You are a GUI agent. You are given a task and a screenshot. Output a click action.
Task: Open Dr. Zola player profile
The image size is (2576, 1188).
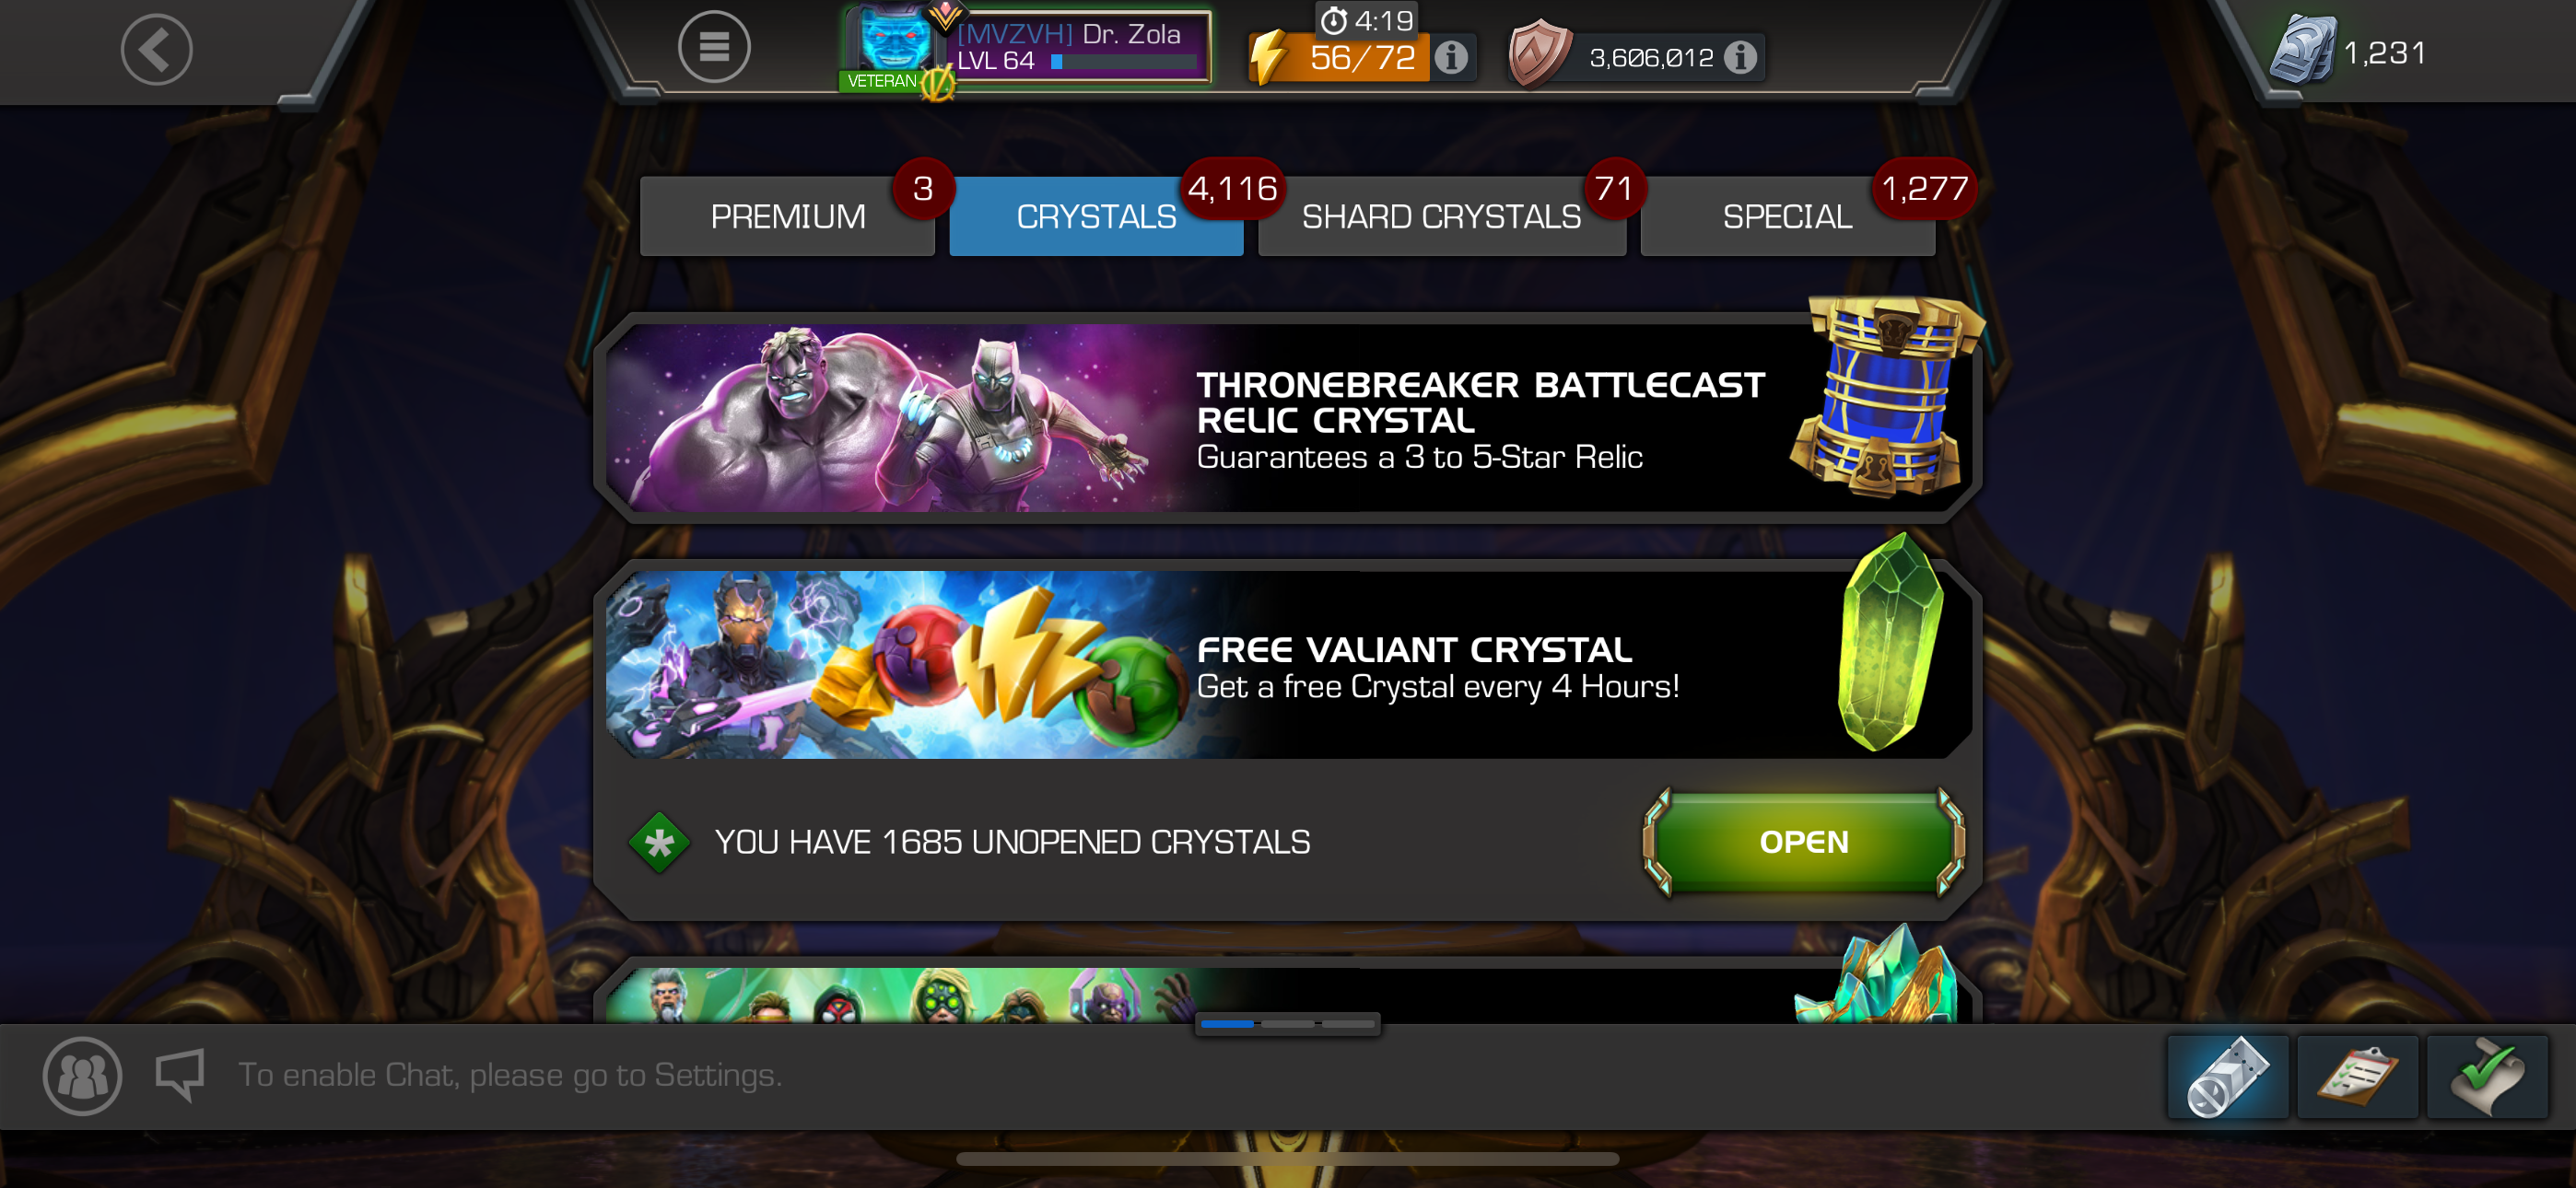point(1027,48)
